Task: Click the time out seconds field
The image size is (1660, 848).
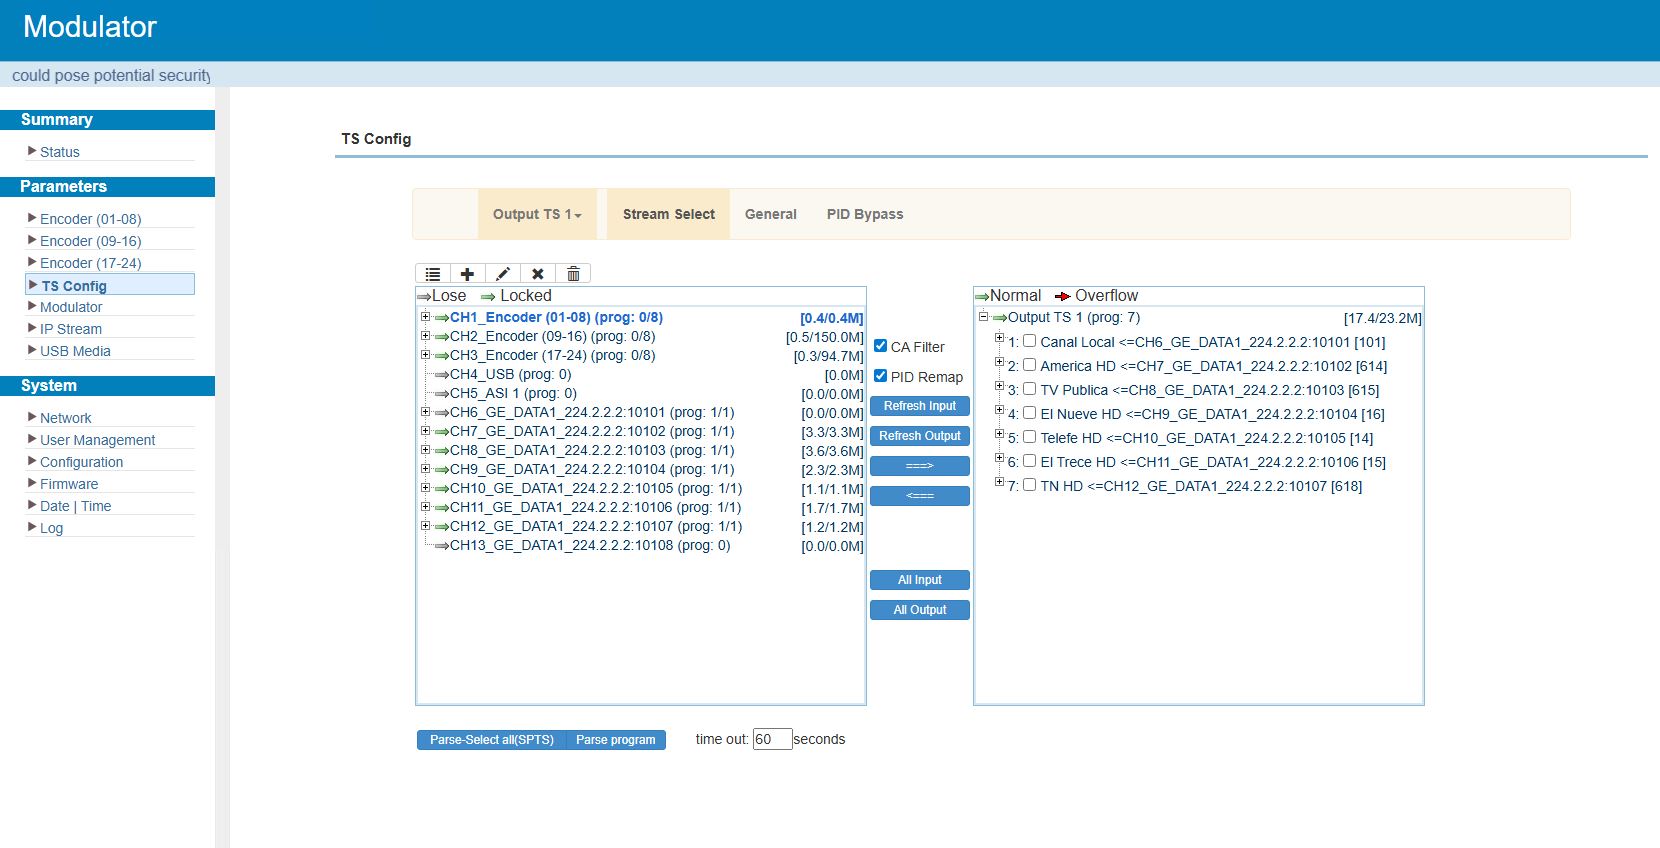Action: (x=771, y=739)
